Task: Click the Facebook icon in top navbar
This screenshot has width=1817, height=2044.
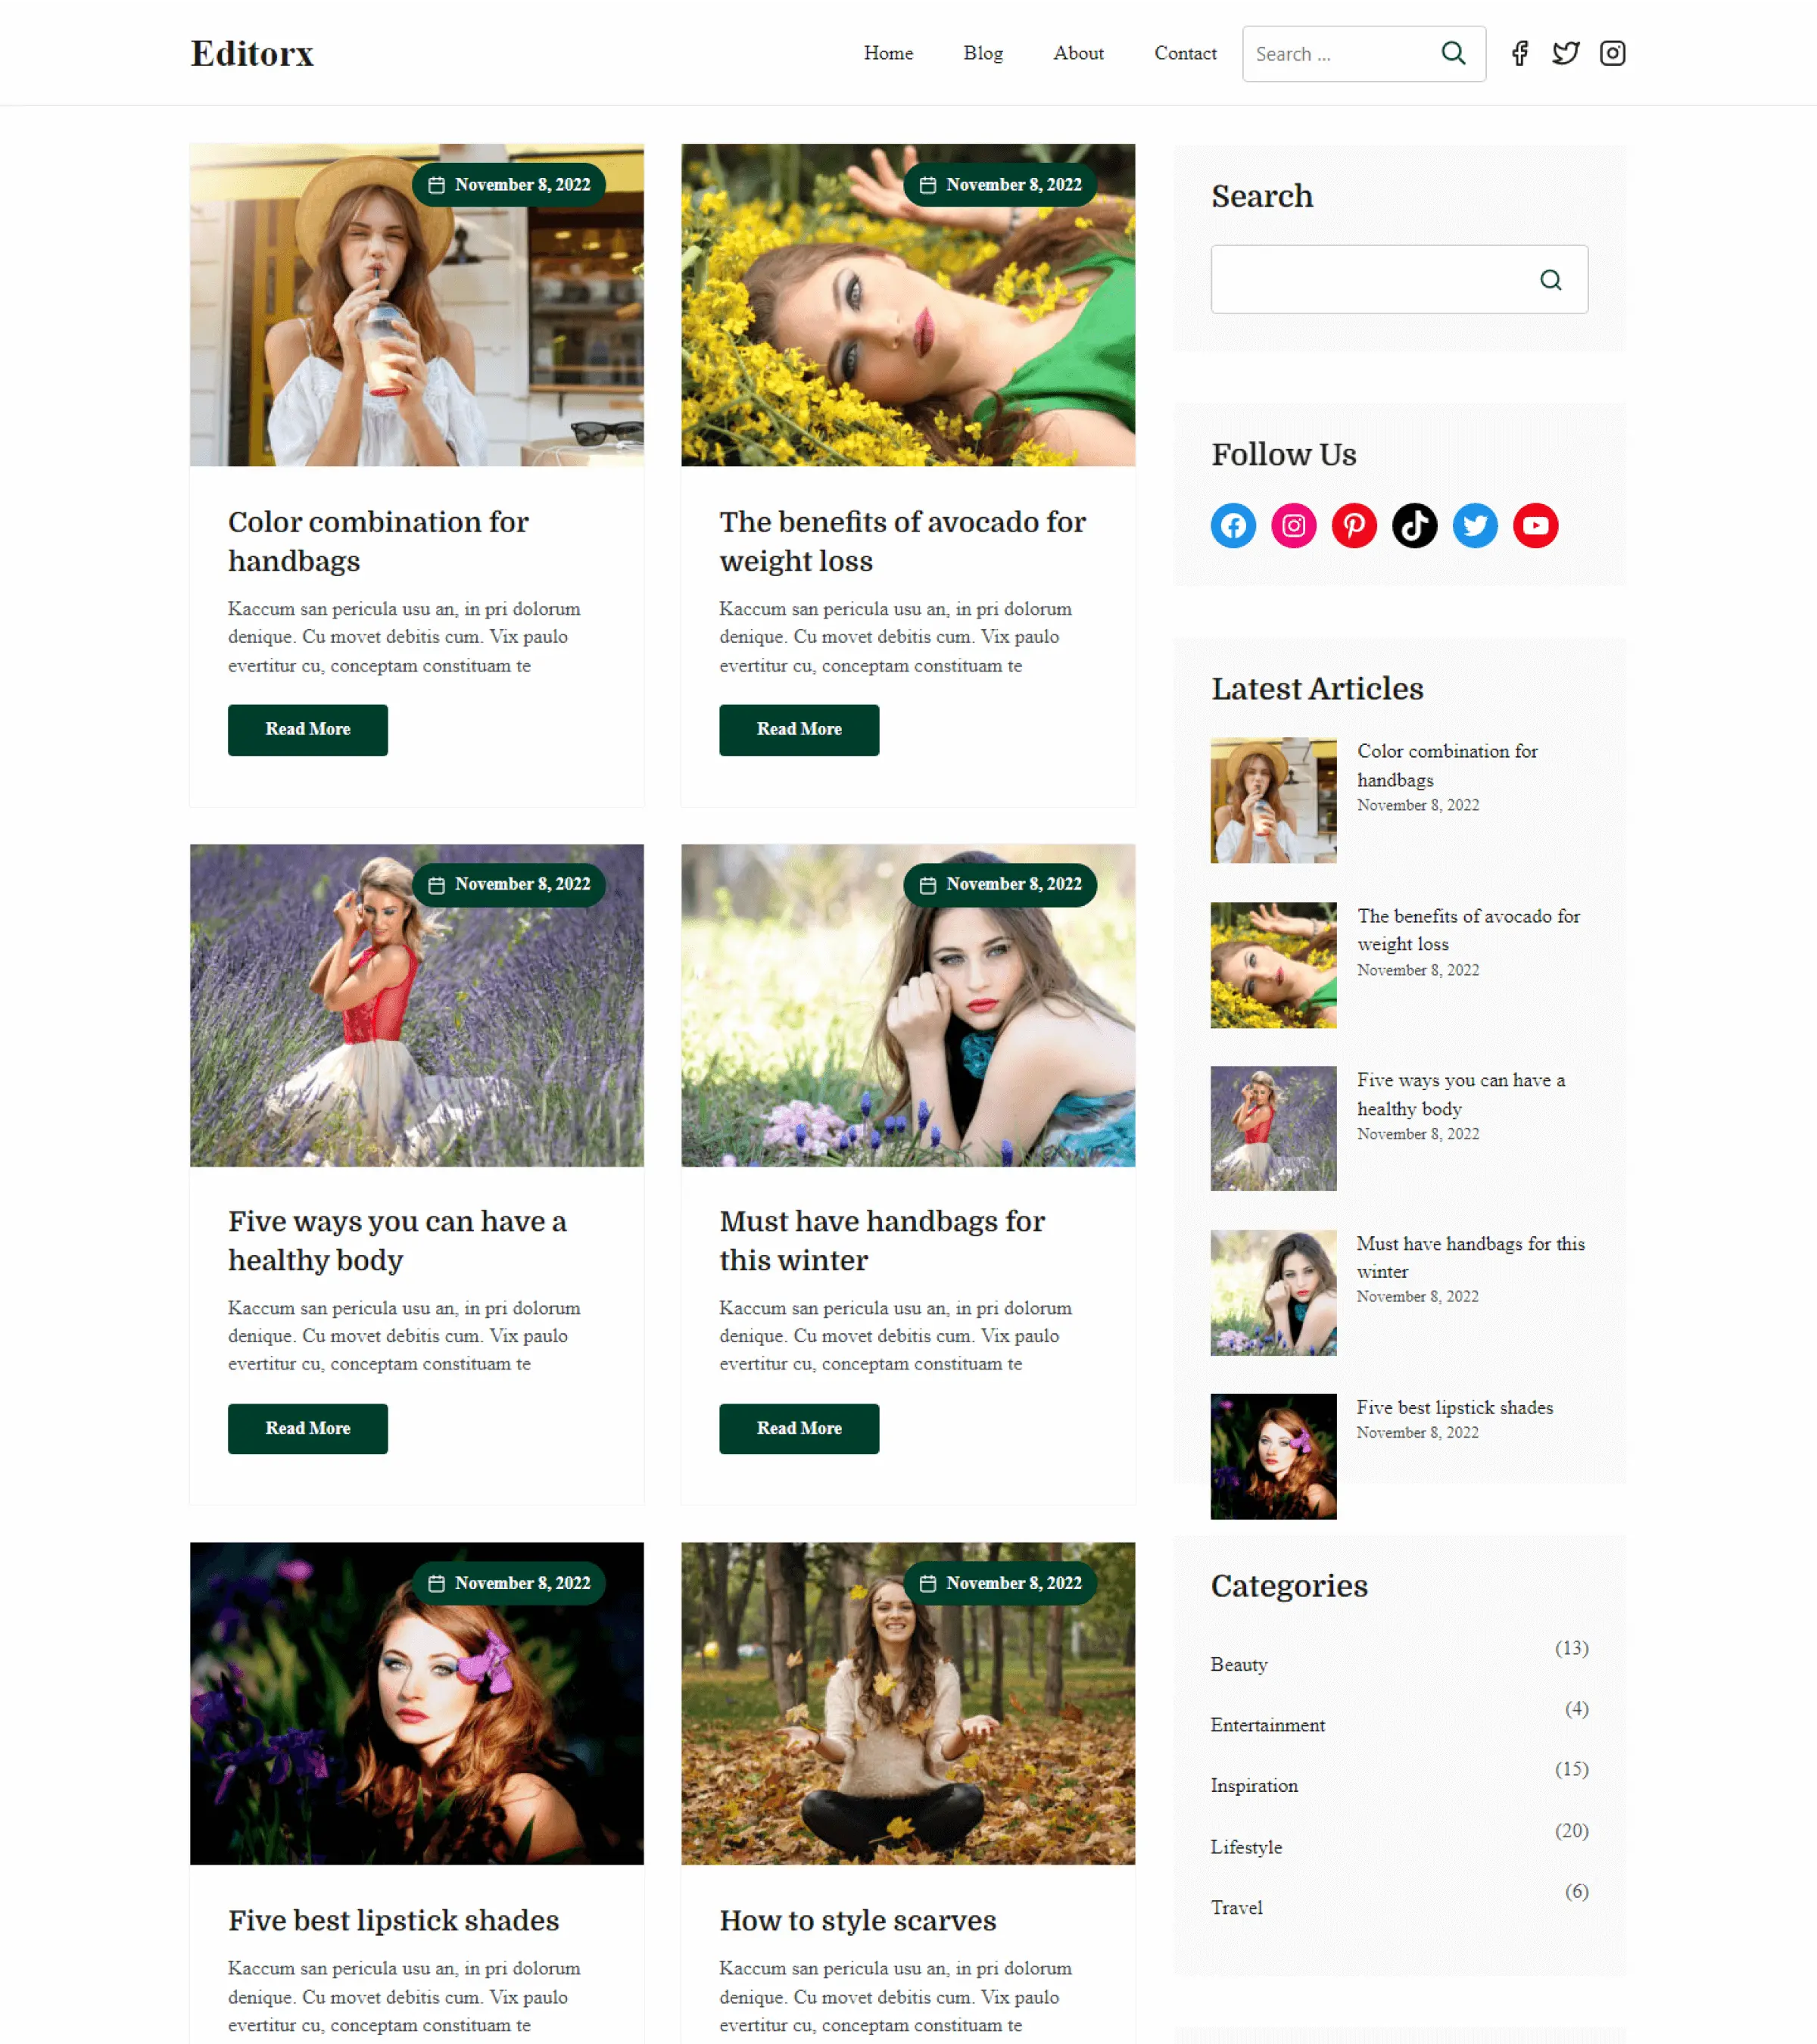Action: click(x=1519, y=52)
